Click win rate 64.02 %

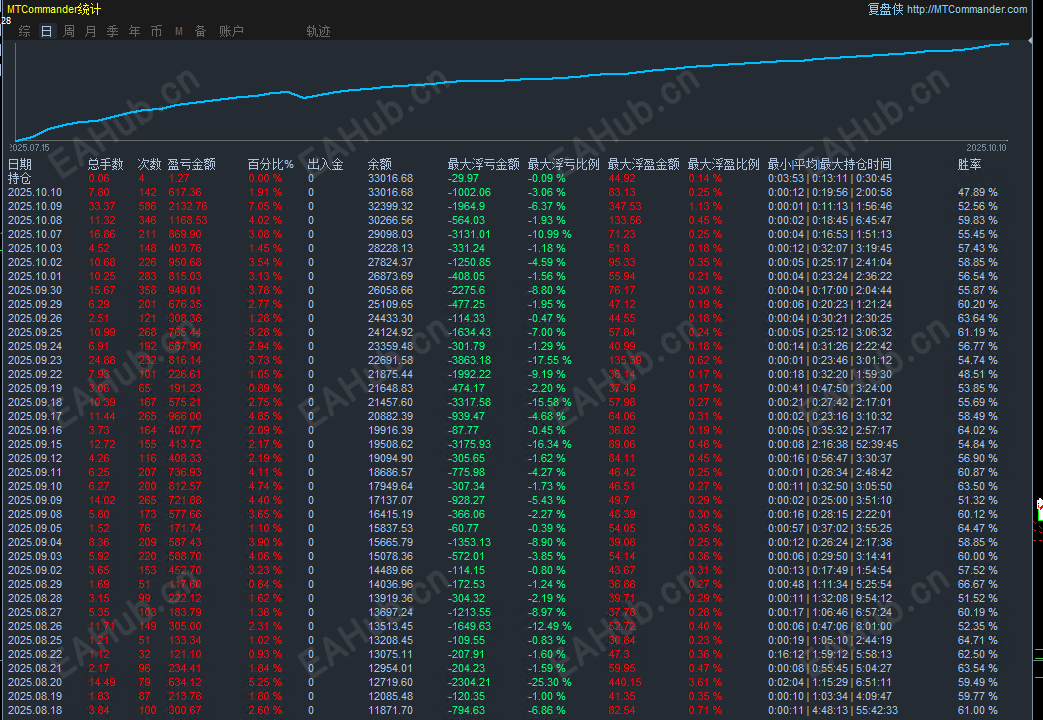point(978,431)
